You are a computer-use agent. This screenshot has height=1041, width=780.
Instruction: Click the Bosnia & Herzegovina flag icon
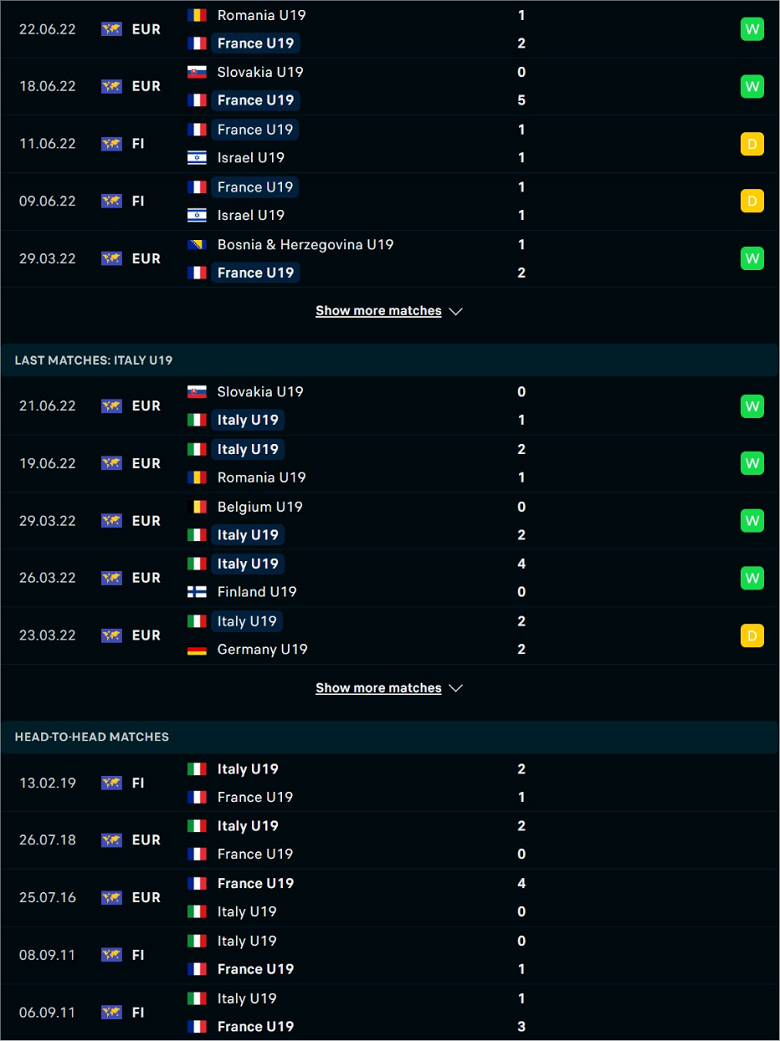tap(197, 245)
